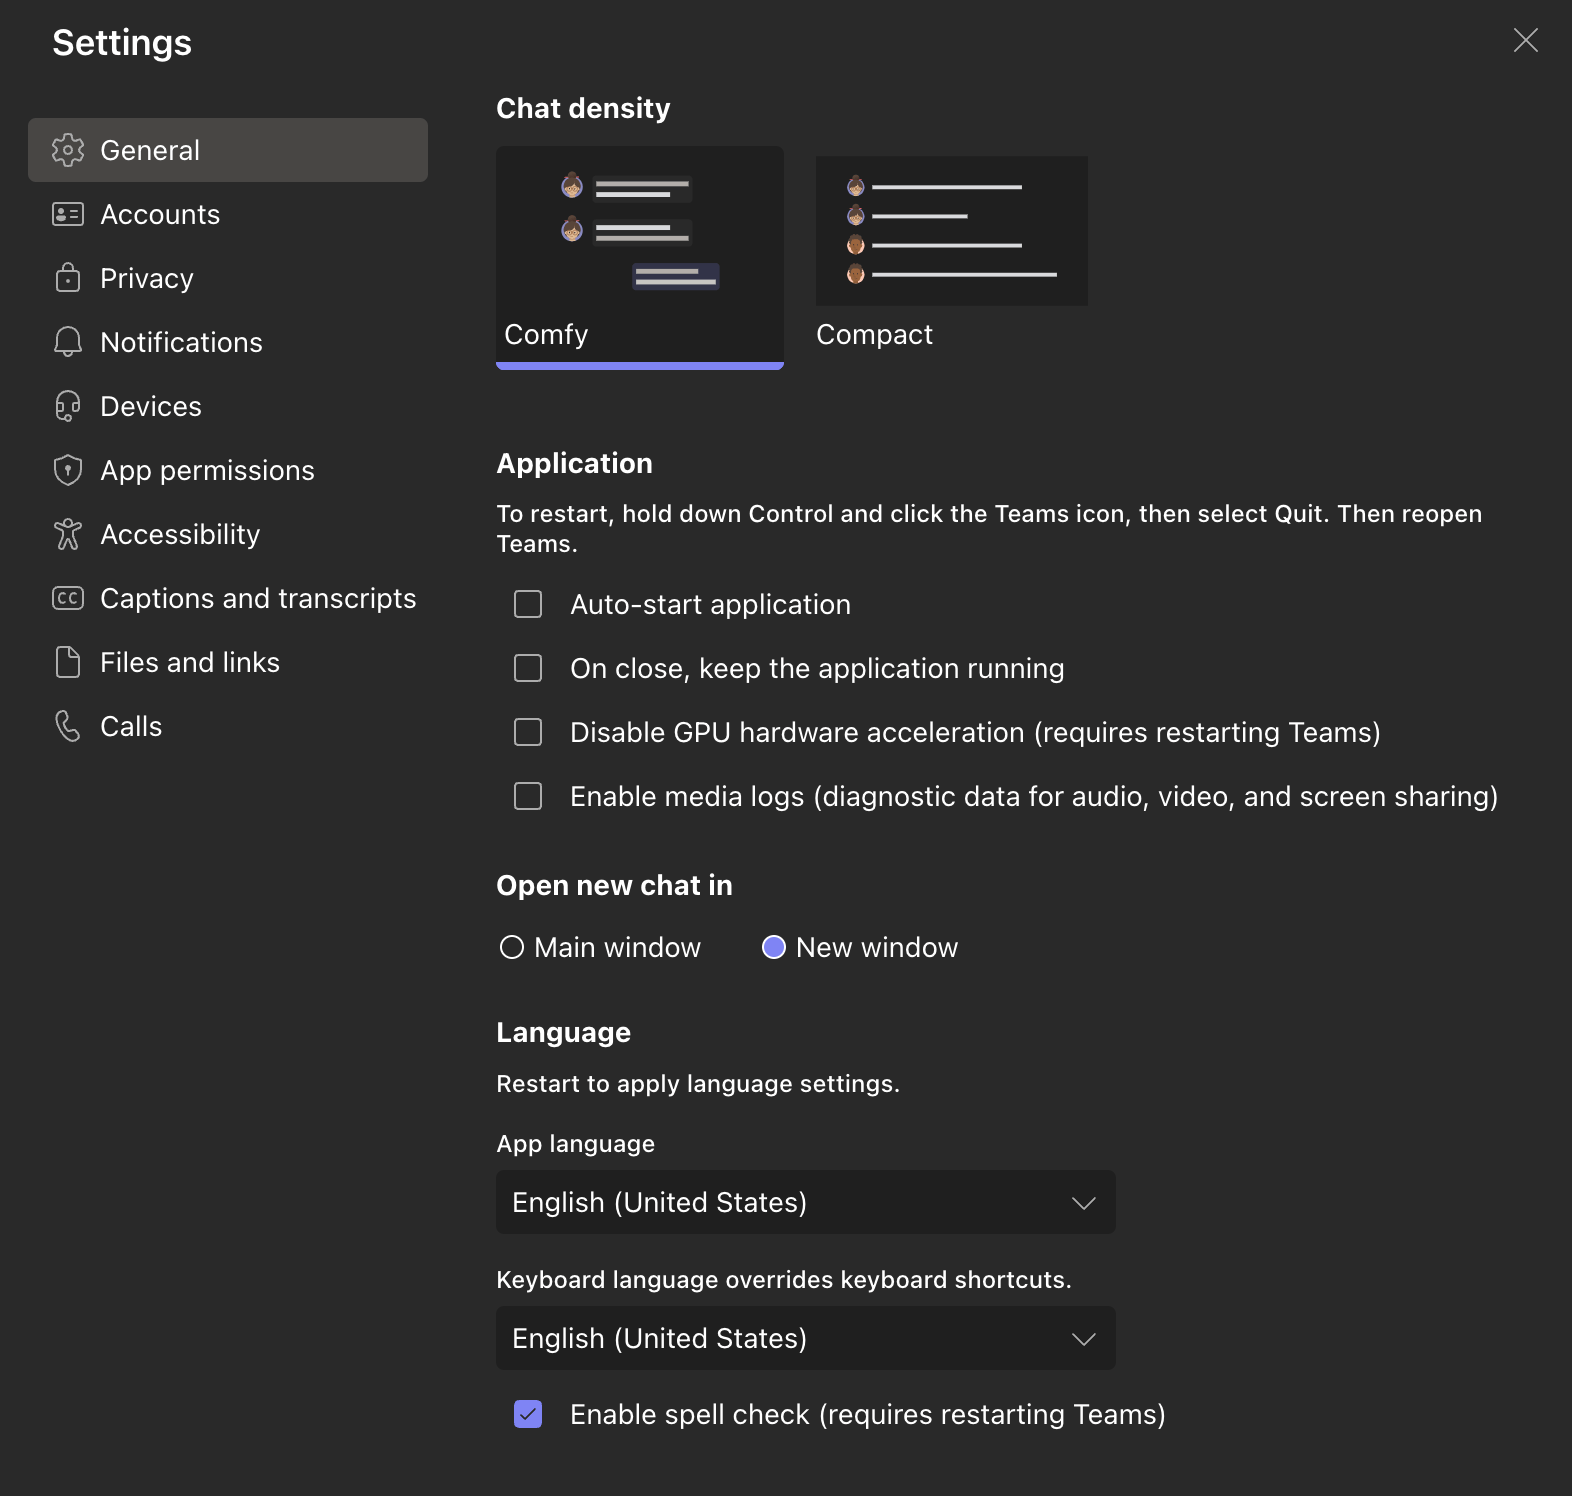Click the Notifications bell icon
This screenshot has height=1496, width=1572.
[x=68, y=342]
